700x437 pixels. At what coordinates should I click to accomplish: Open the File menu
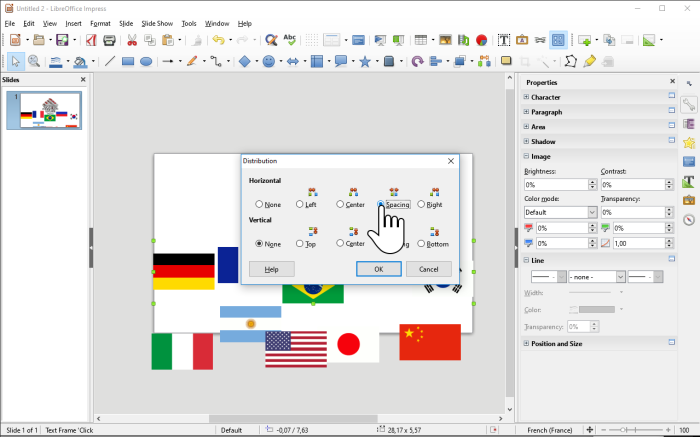click(9, 23)
